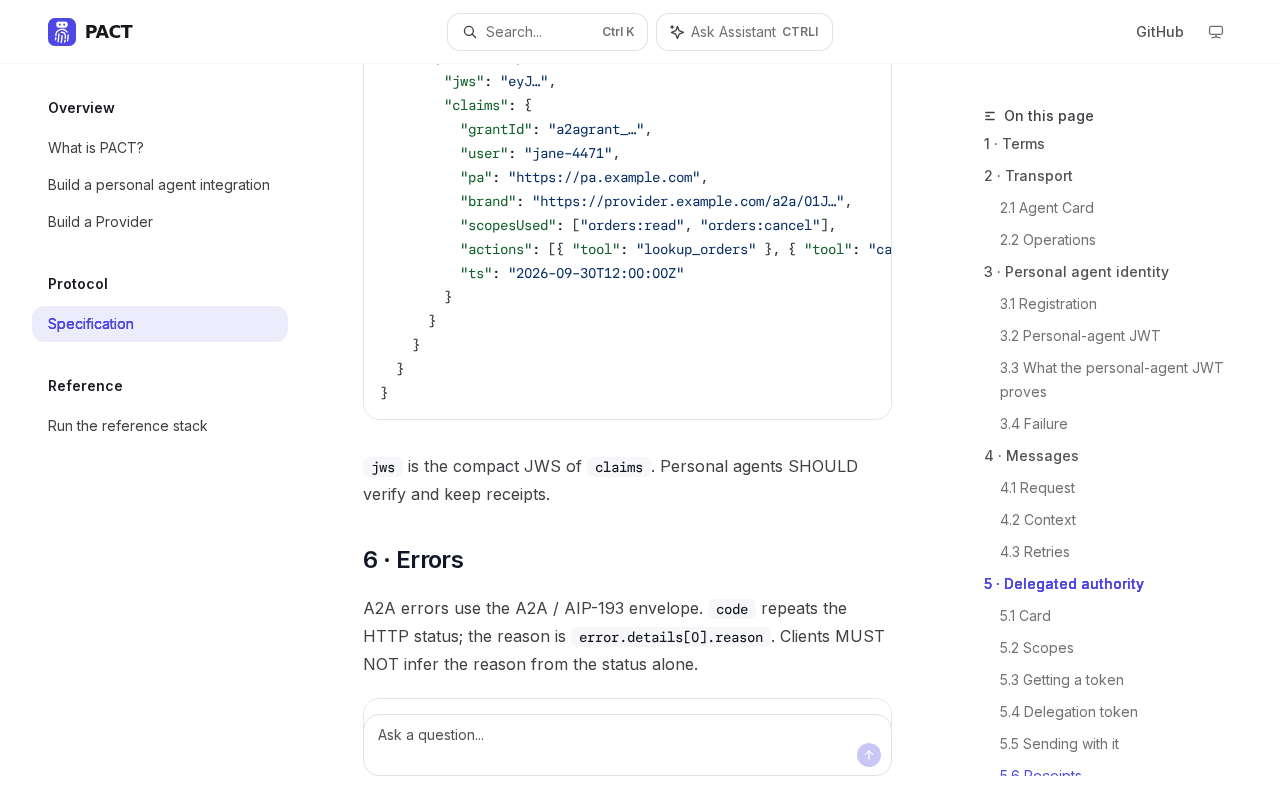The width and height of the screenshot is (1280, 800).
Task: Jump to 5 · Delegated authority
Action: 1064,584
